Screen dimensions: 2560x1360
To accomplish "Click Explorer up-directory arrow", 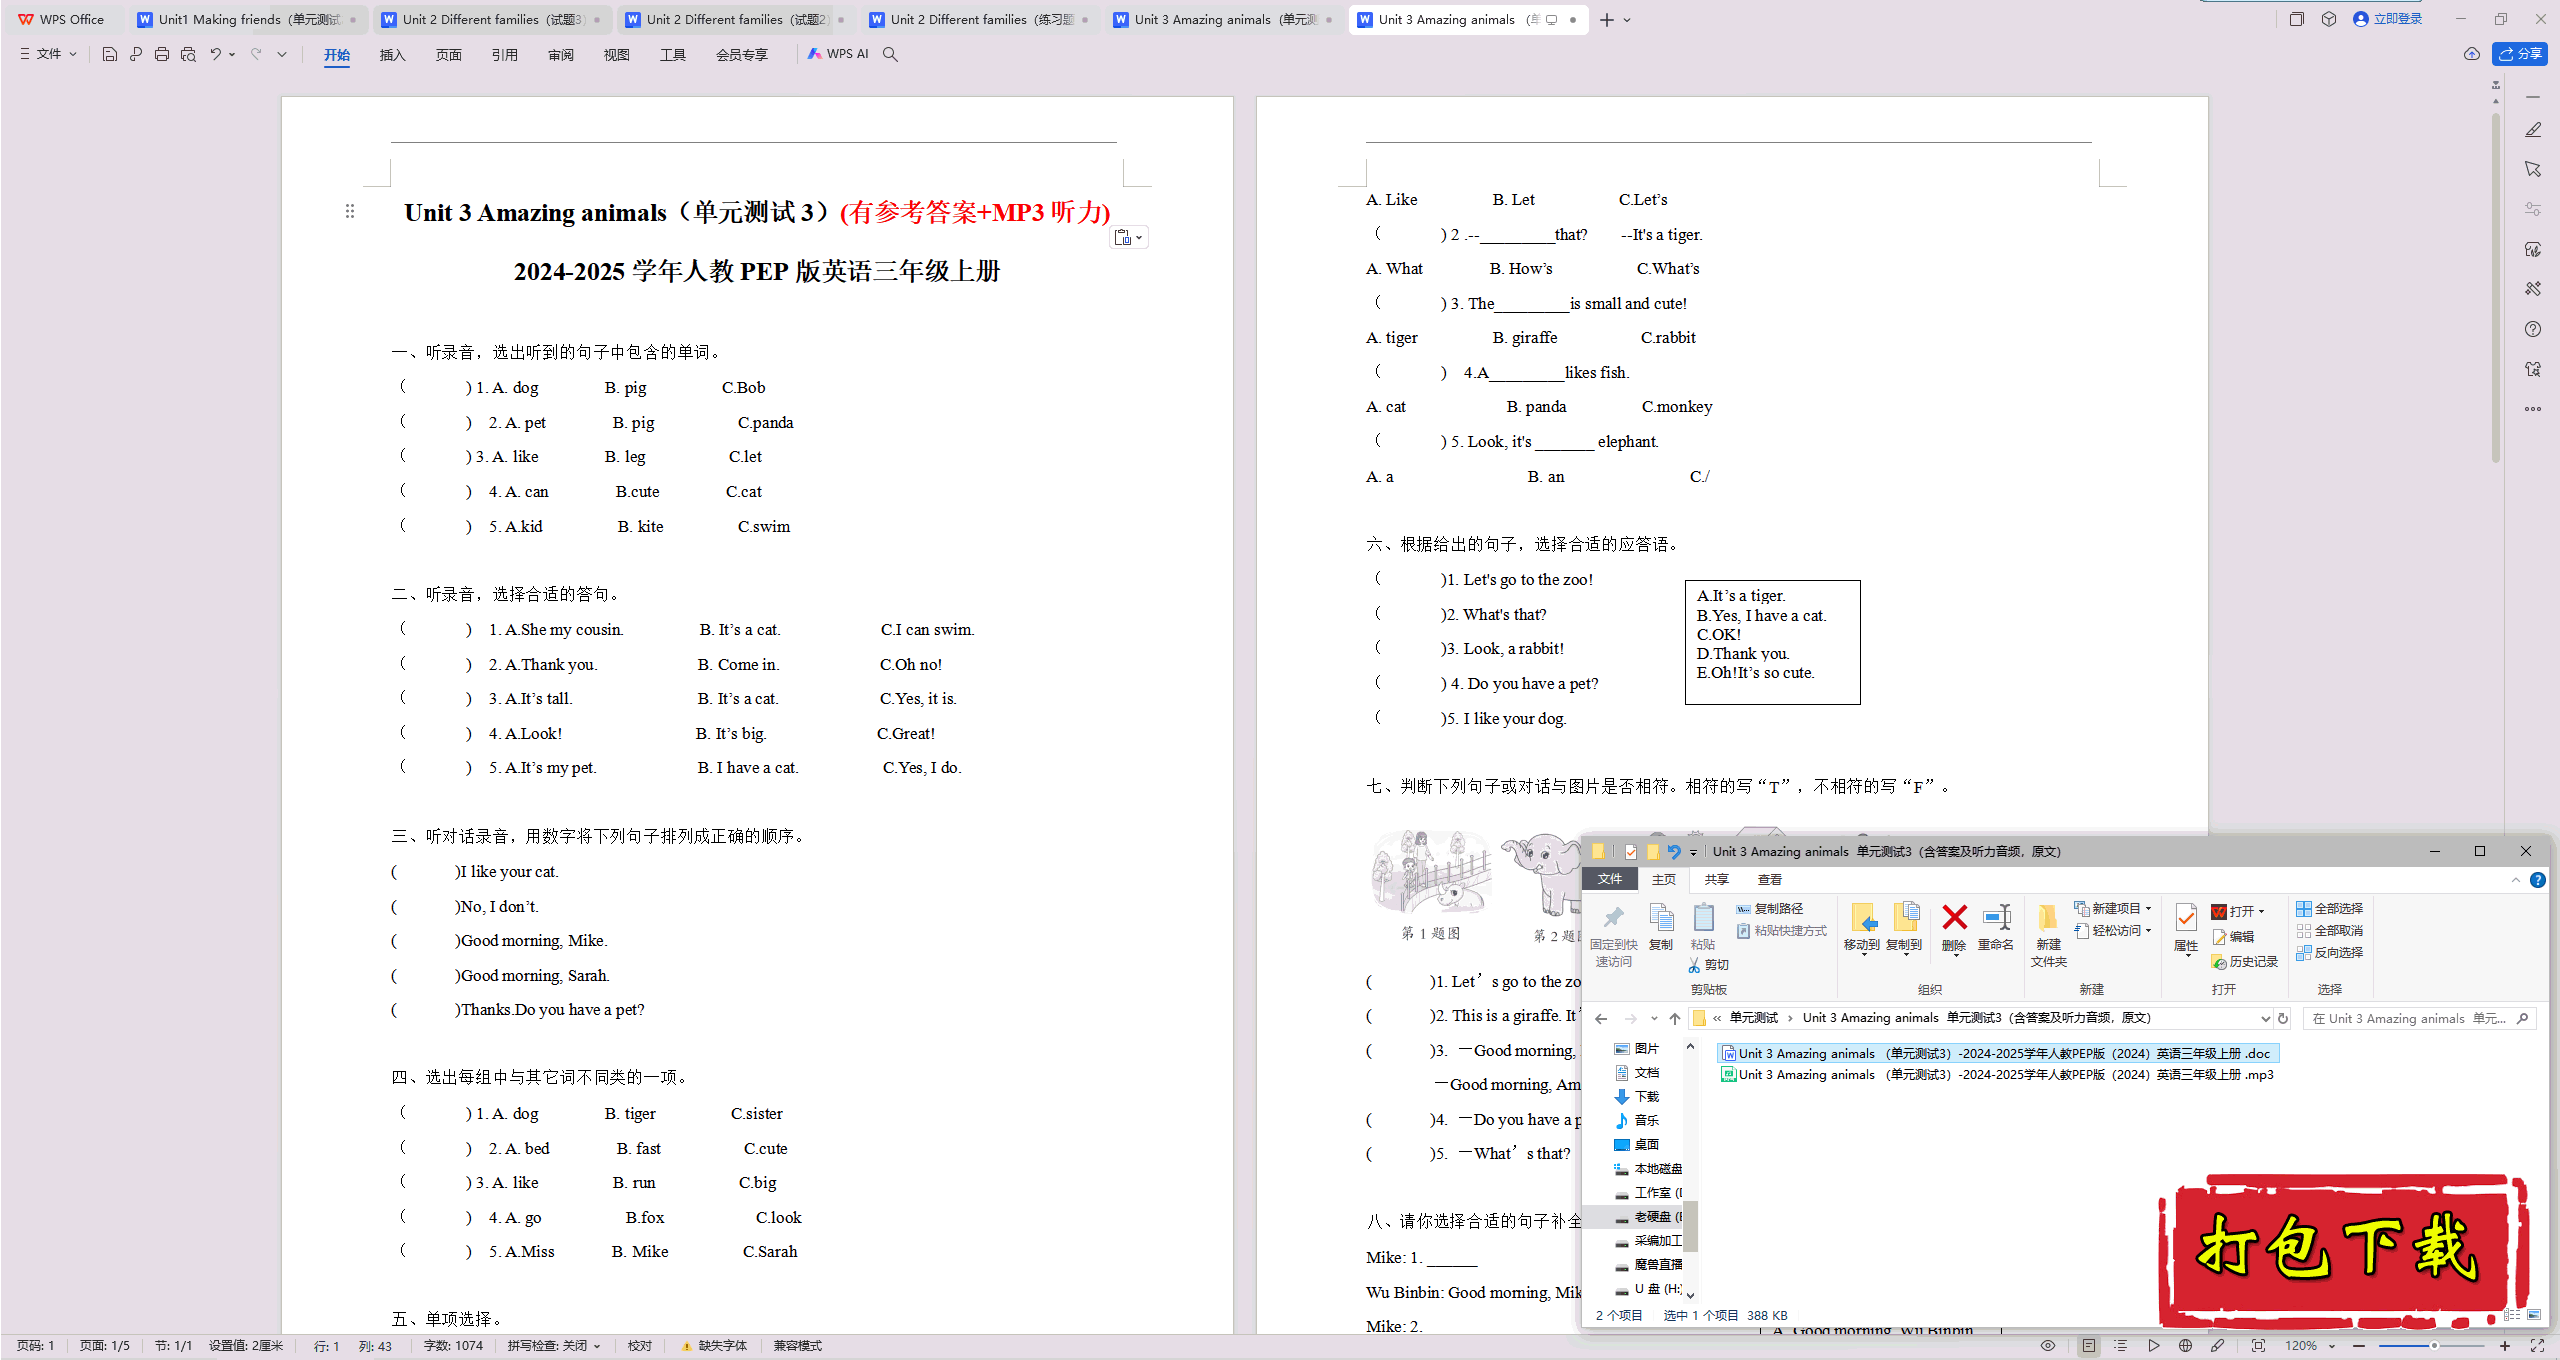I will point(1675,1019).
